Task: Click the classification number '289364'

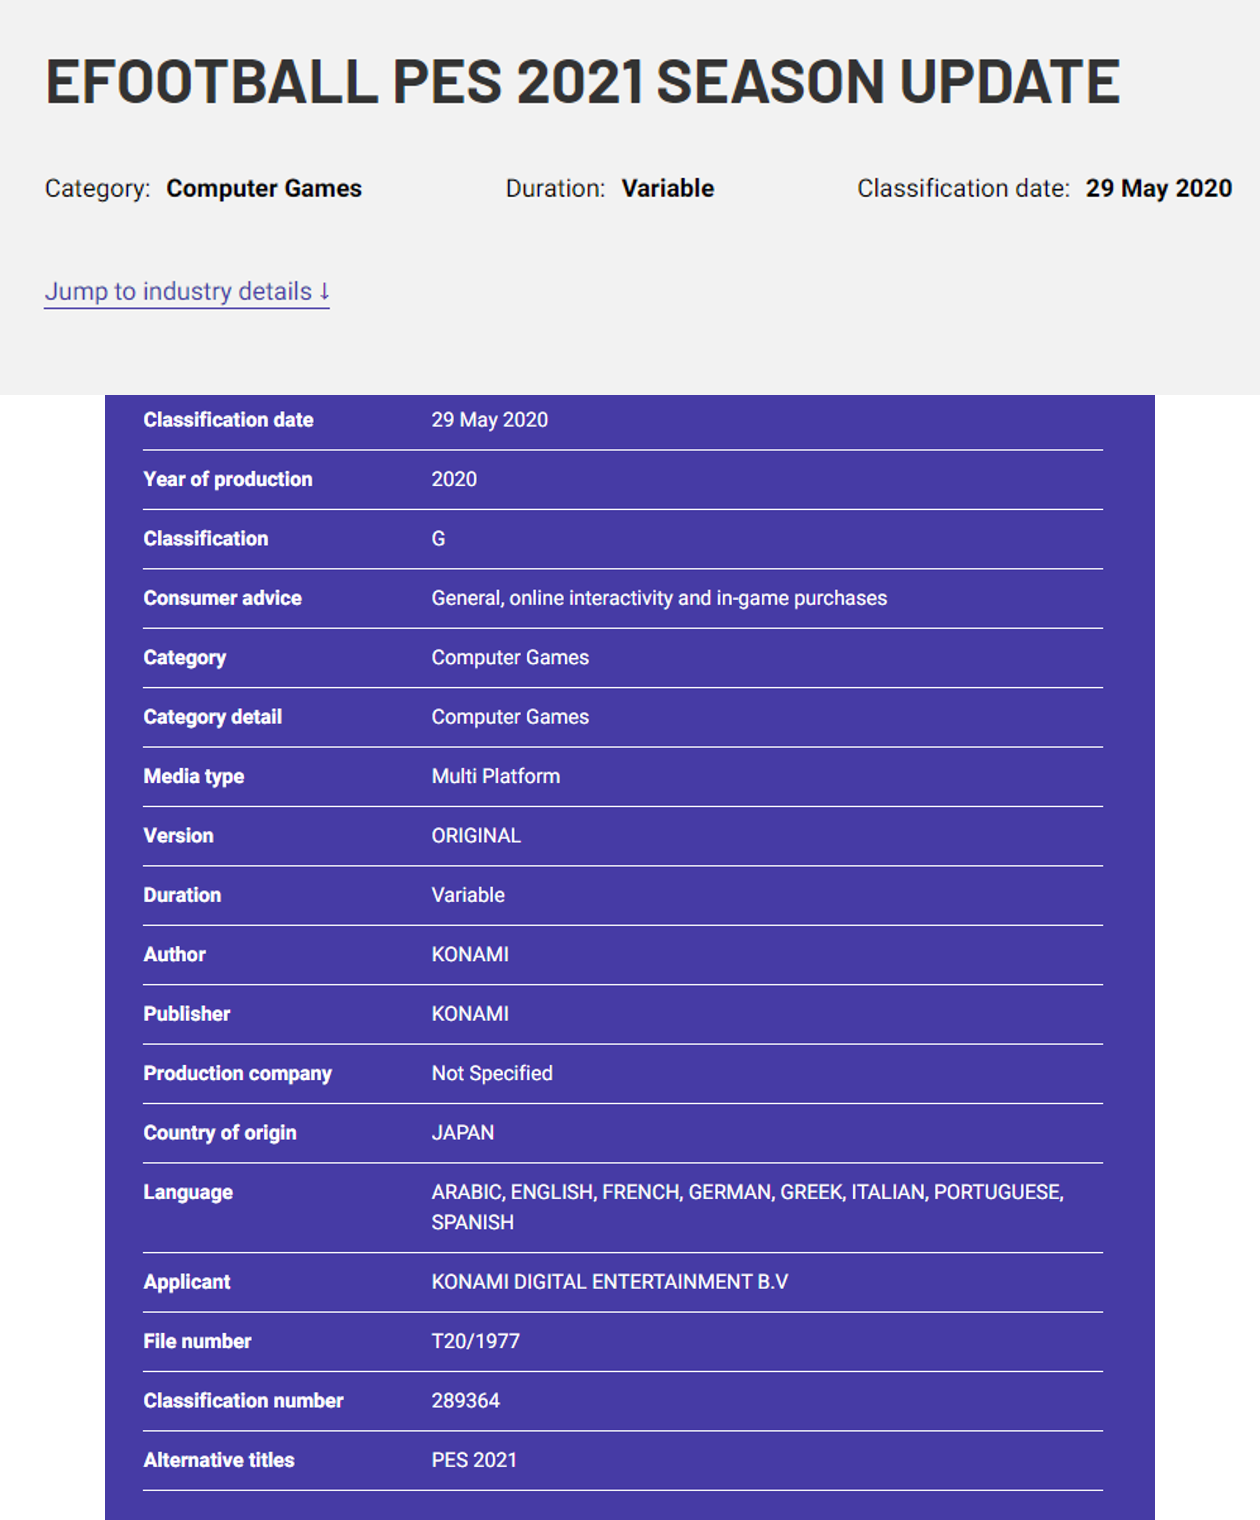Action: click(x=466, y=1401)
